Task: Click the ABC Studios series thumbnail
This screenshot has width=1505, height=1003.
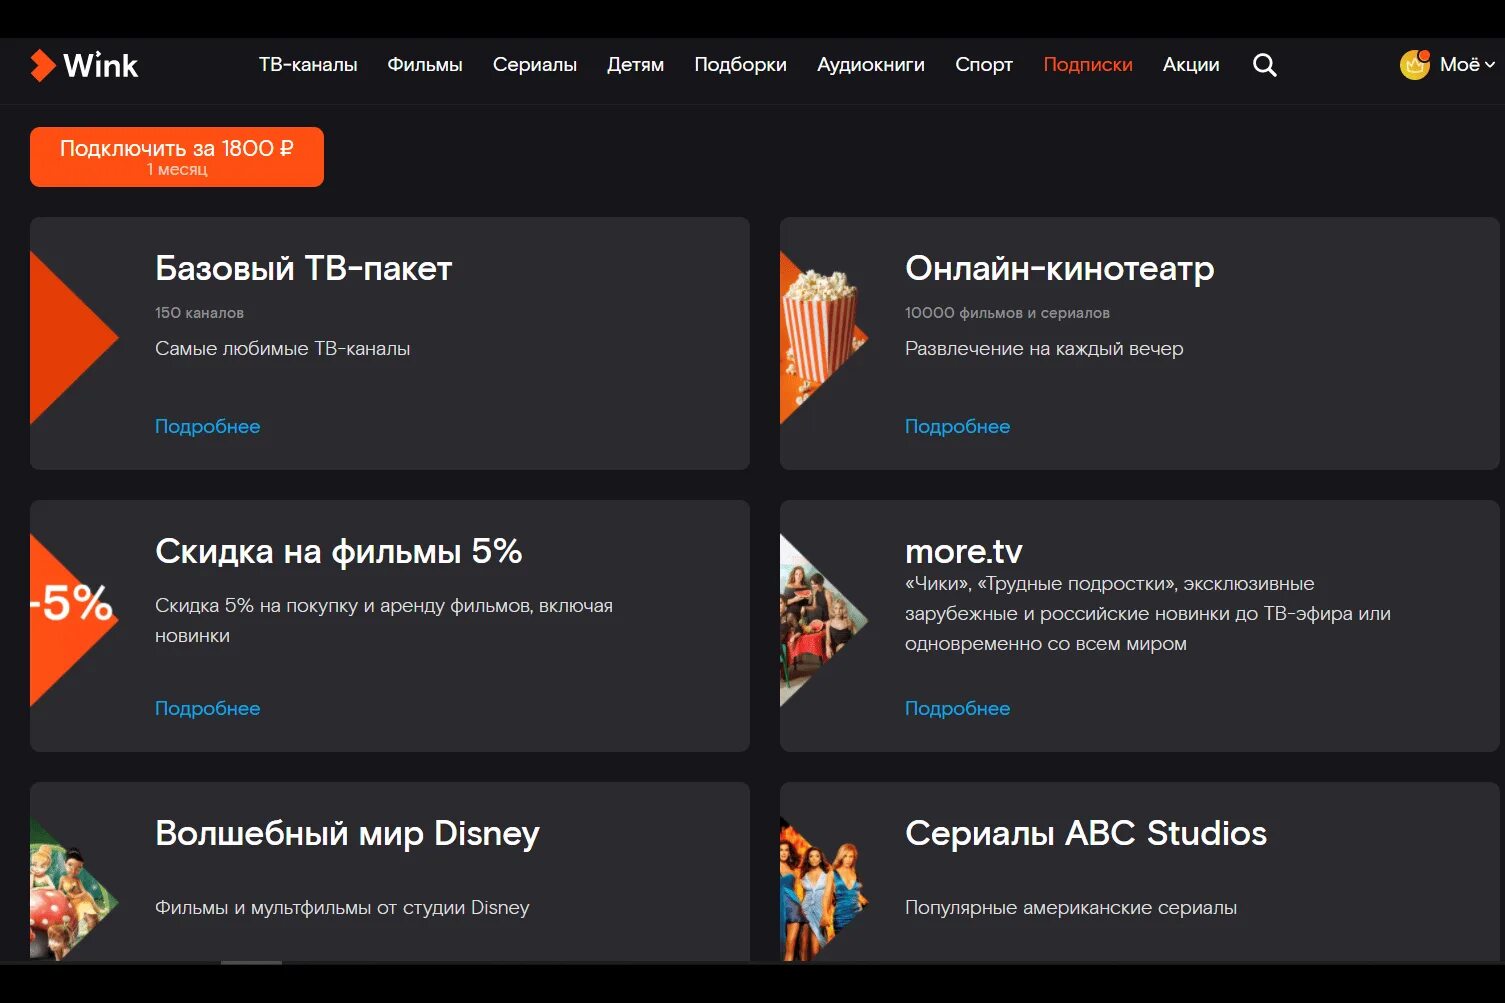Action: click(822, 890)
